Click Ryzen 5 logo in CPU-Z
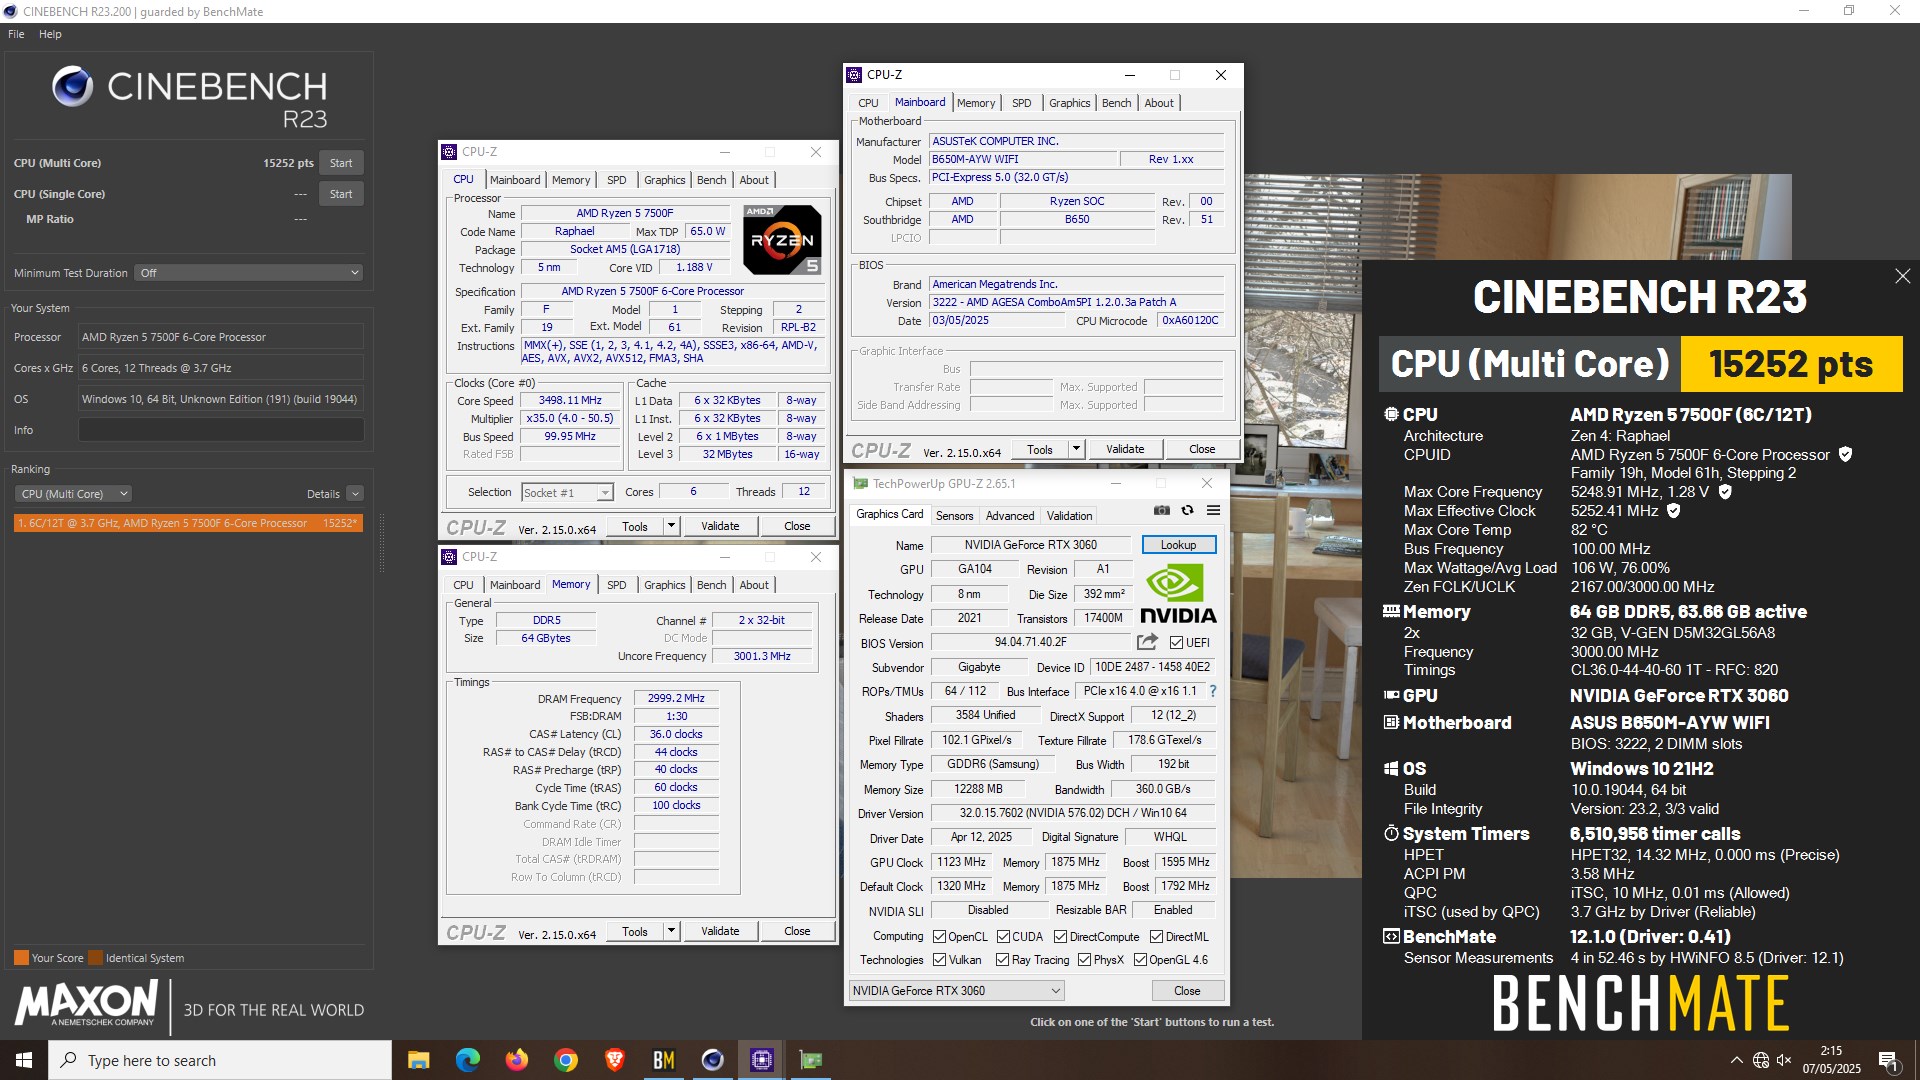Viewport: 1920px width, 1080px height. 783,239
